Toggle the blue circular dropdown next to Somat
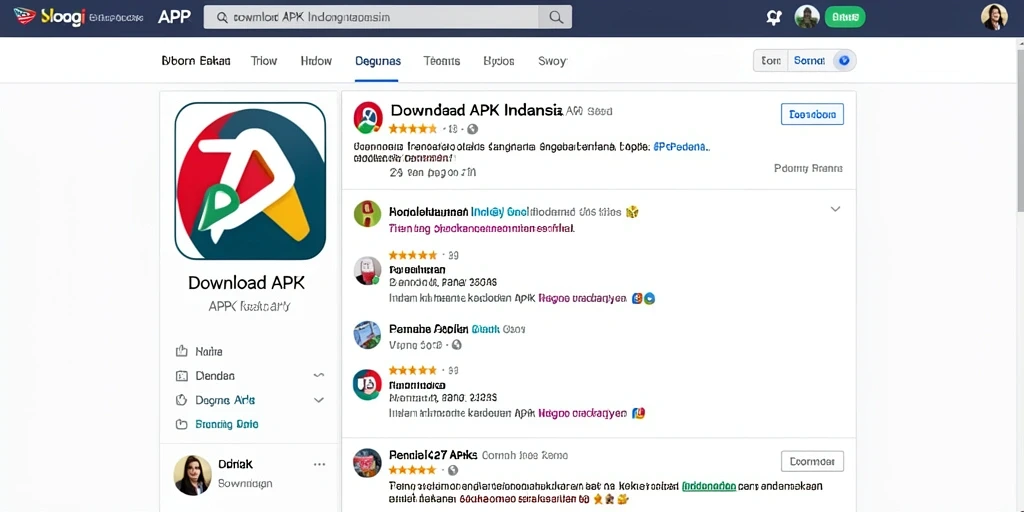 (844, 61)
